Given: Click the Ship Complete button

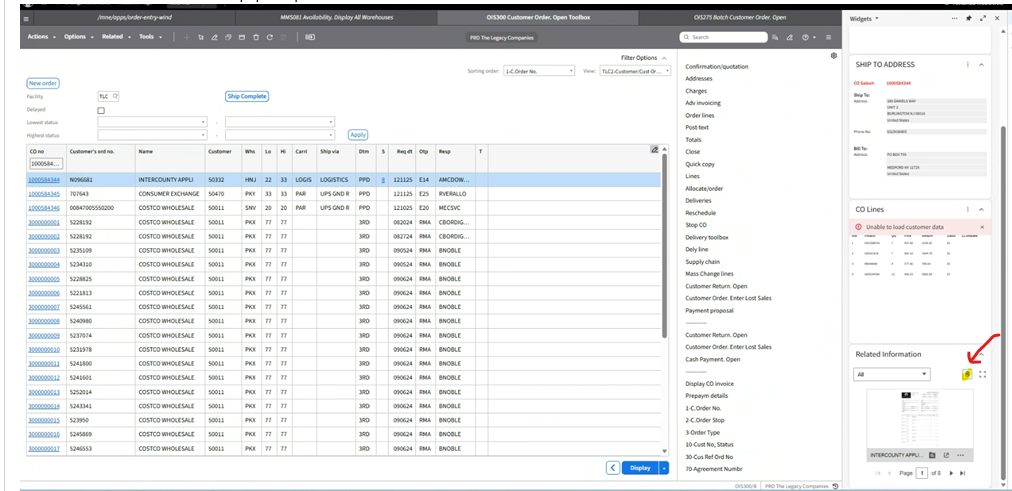Looking at the screenshot, I should click(x=247, y=96).
